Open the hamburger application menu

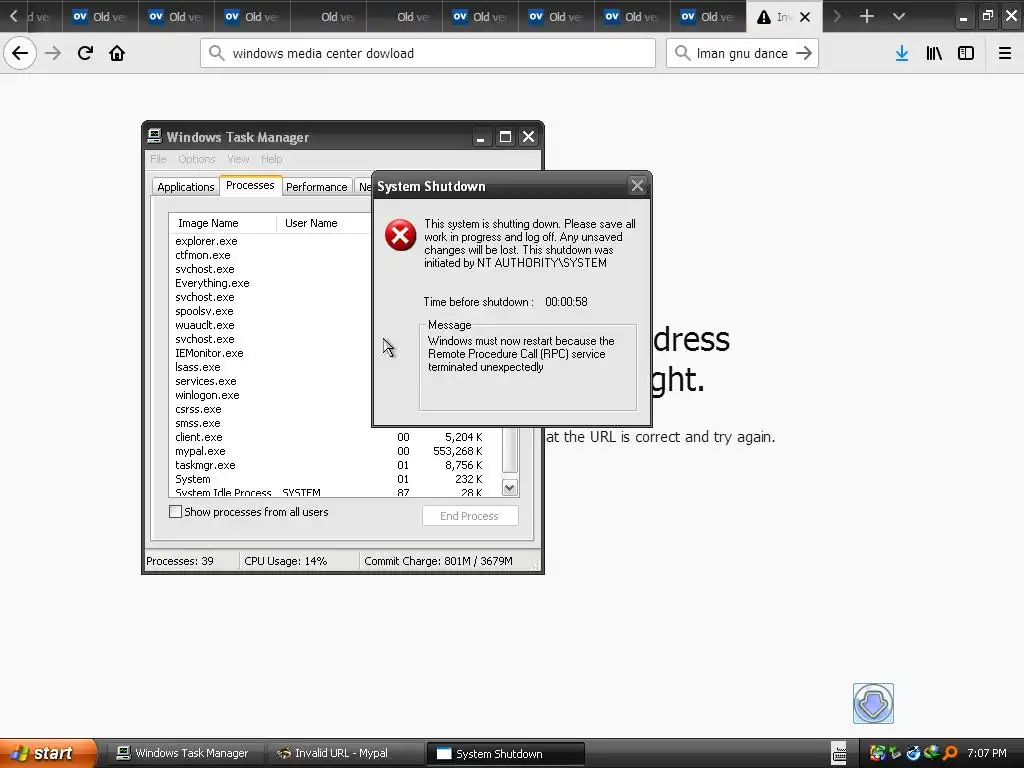click(x=1005, y=54)
